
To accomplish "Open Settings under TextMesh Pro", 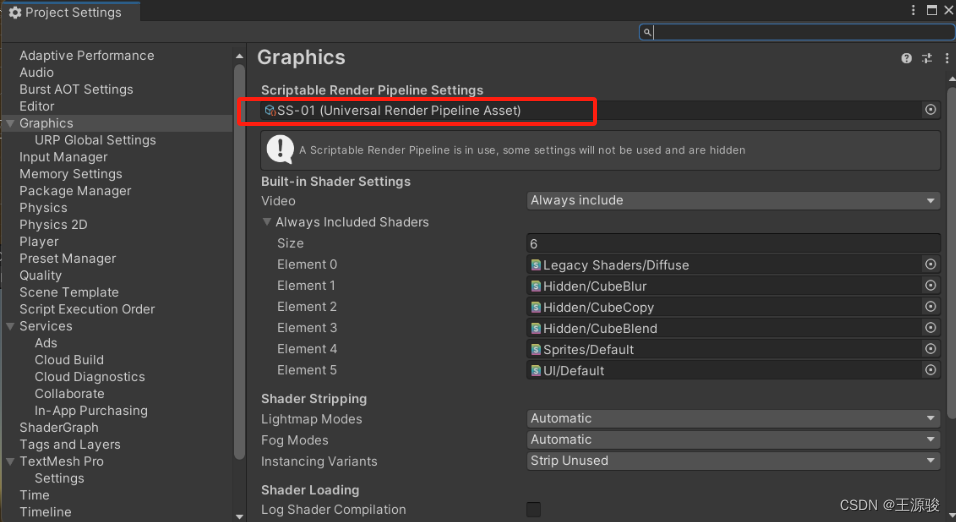I will (x=59, y=479).
